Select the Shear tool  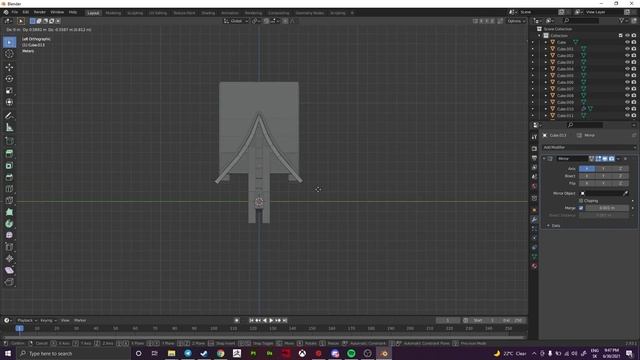(9, 270)
